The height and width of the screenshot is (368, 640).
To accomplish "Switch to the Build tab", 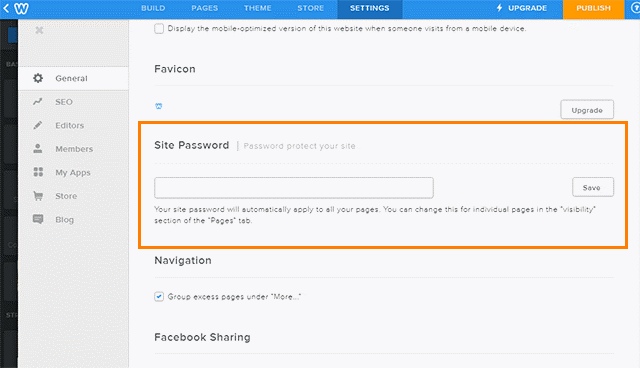I will [x=153, y=8].
